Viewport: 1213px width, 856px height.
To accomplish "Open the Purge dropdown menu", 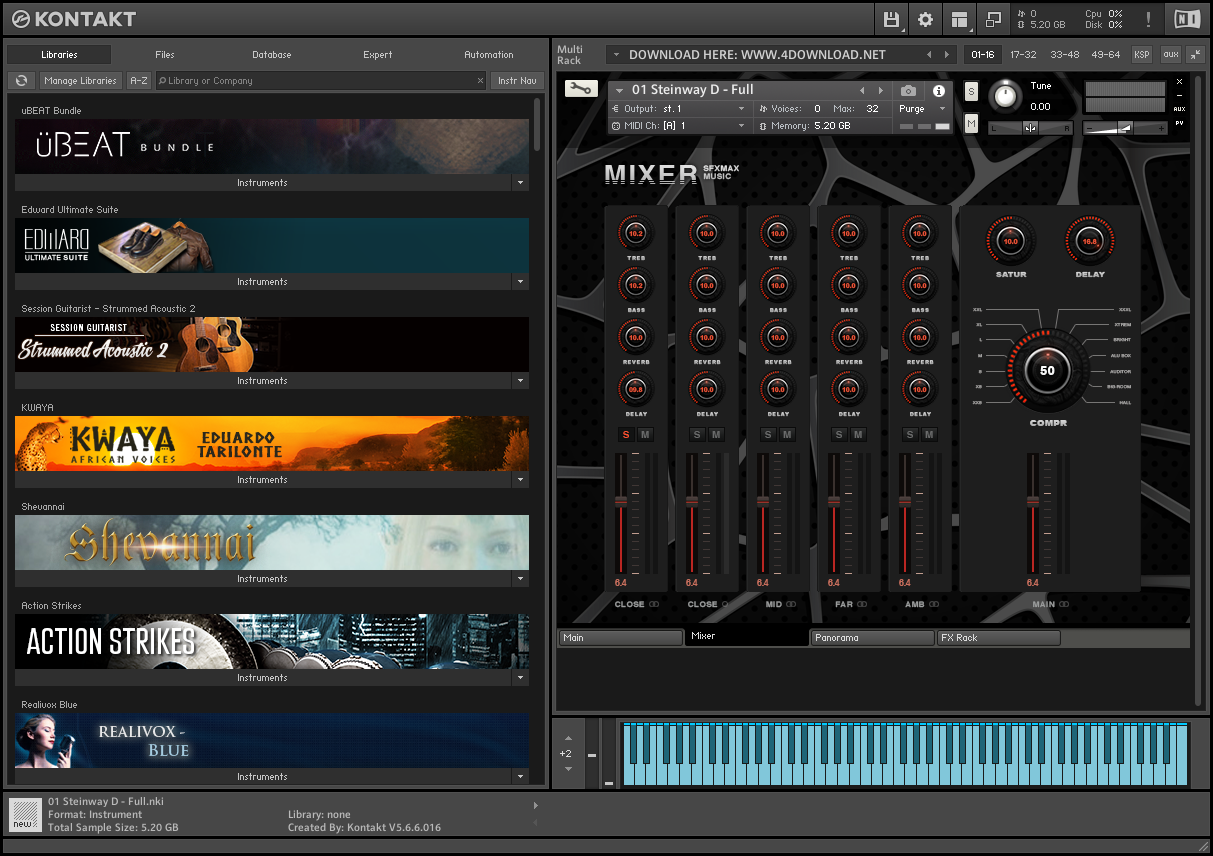I will click(x=922, y=109).
